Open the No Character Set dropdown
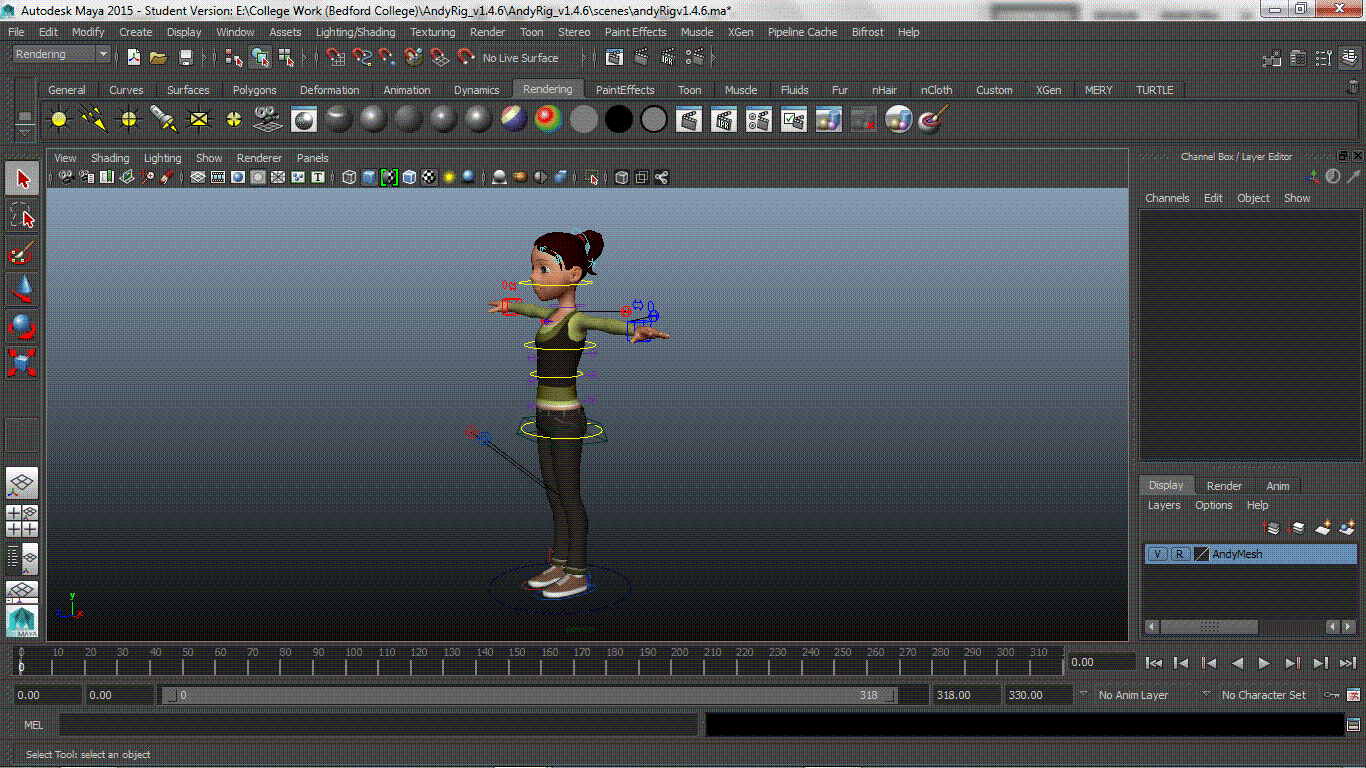 point(1264,694)
